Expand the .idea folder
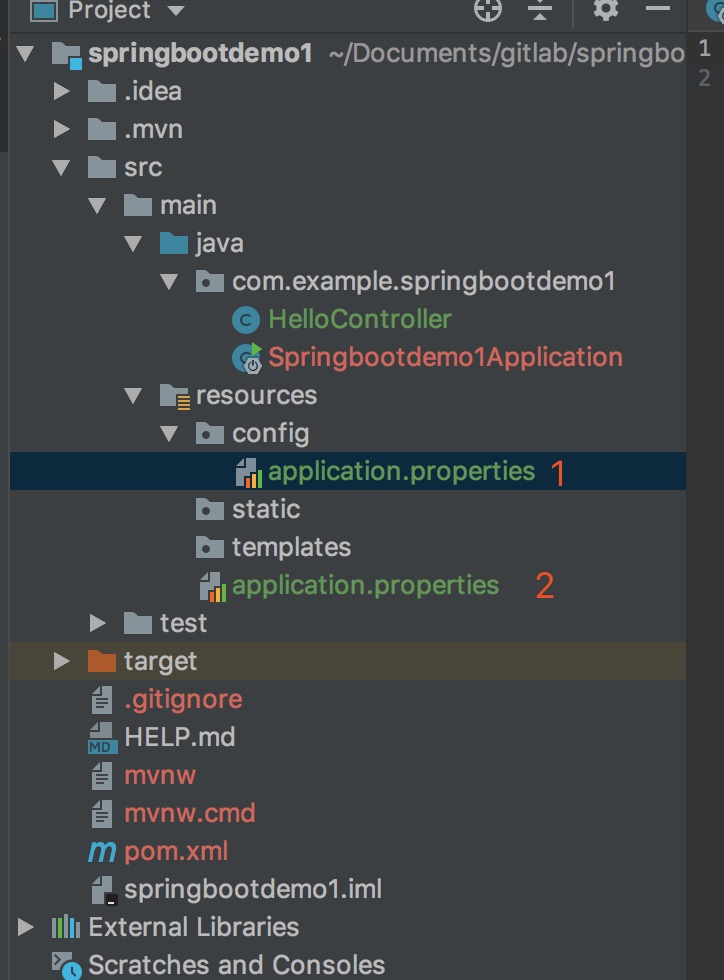This screenshot has width=724, height=980. [x=62, y=92]
